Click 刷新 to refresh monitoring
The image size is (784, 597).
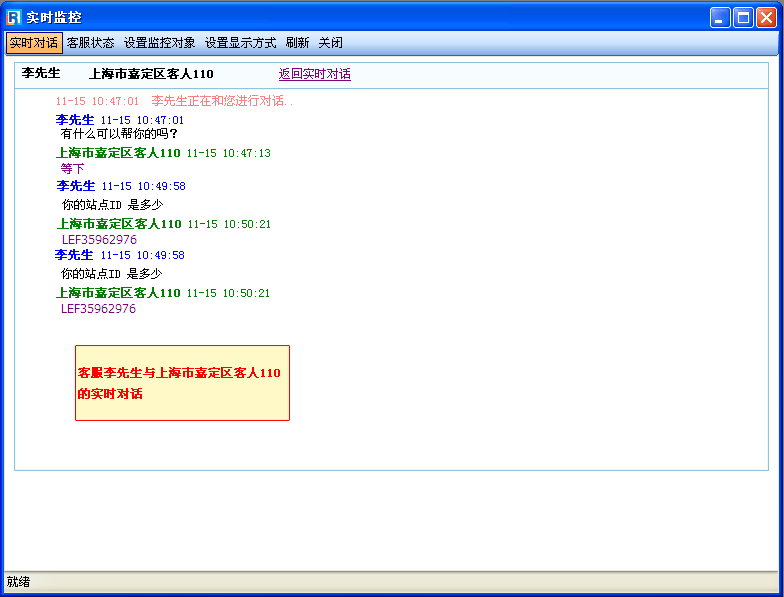pos(298,43)
